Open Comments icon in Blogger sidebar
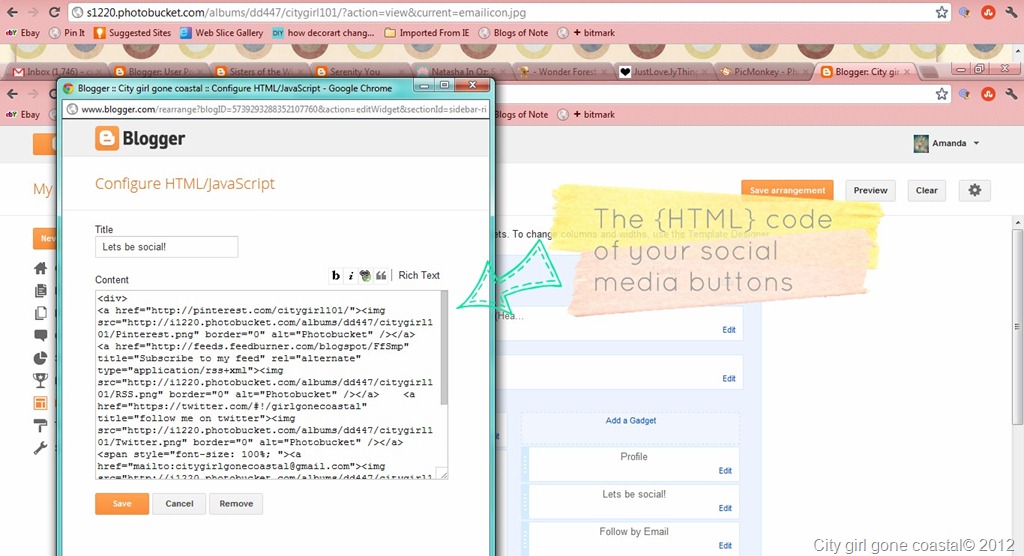This screenshot has width=1024, height=556. [40, 336]
